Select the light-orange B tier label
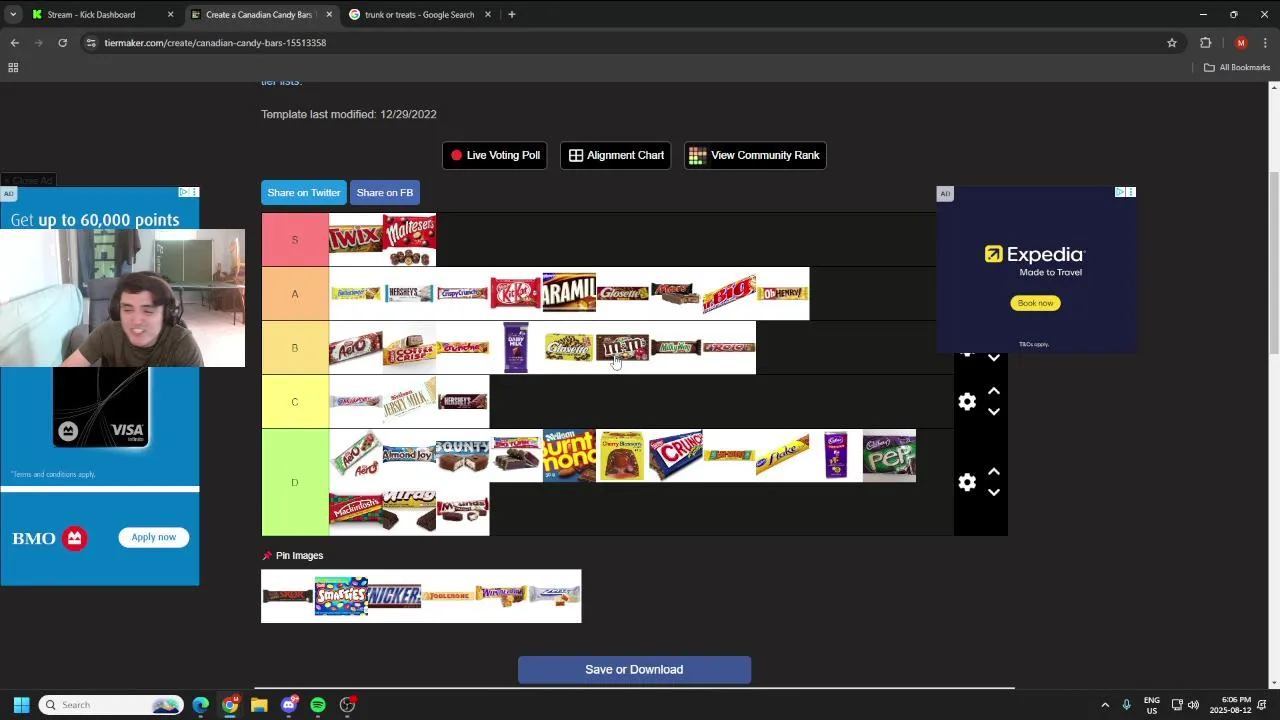1280x720 pixels. coord(295,348)
